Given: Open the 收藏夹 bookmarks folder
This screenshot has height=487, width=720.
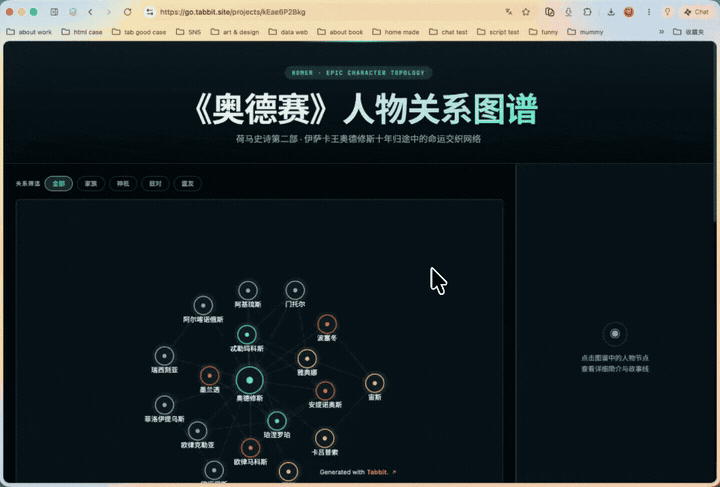Looking at the screenshot, I should 688,32.
